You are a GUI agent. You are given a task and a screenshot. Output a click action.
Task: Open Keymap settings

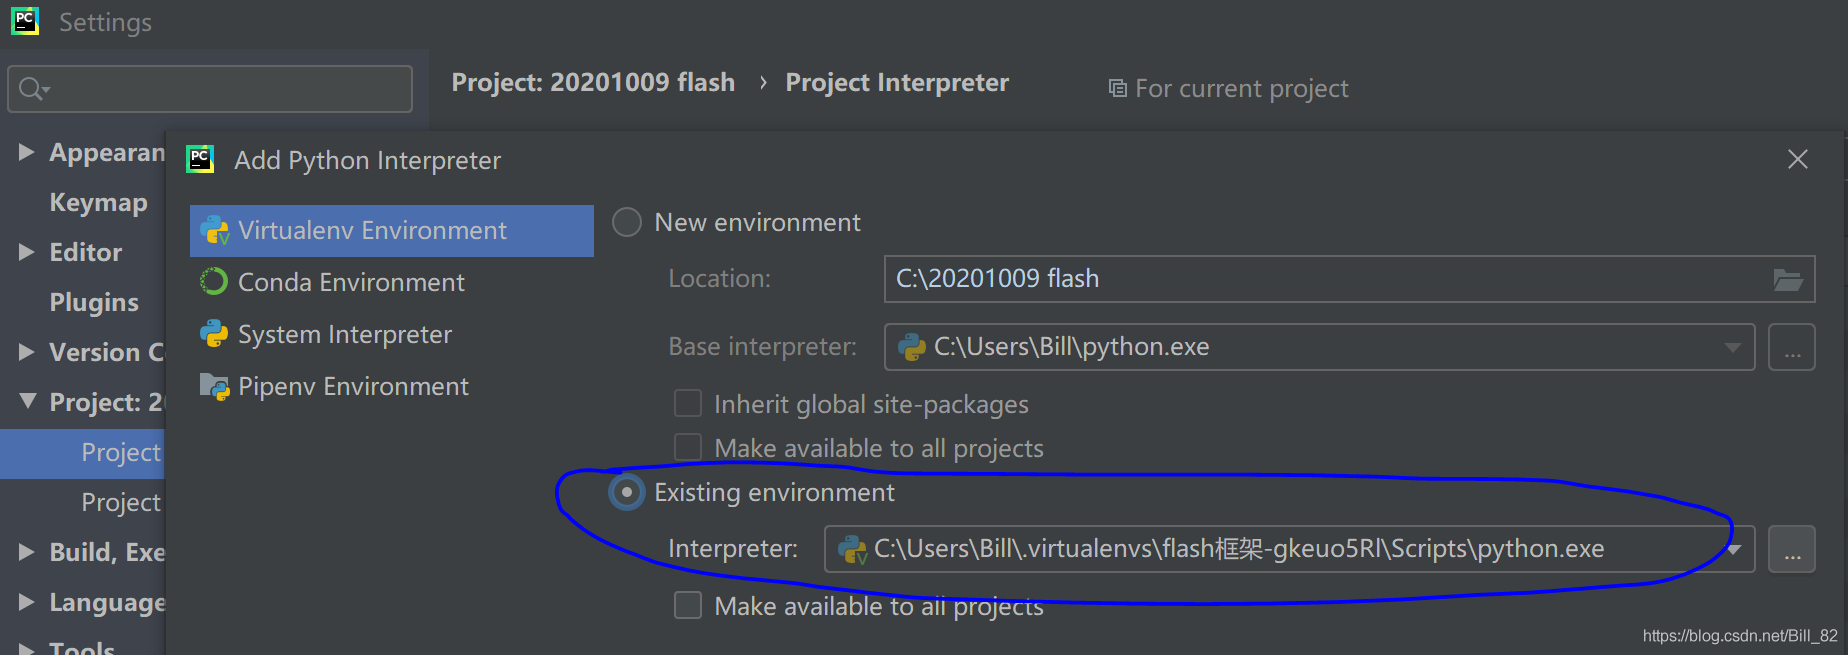[98, 202]
